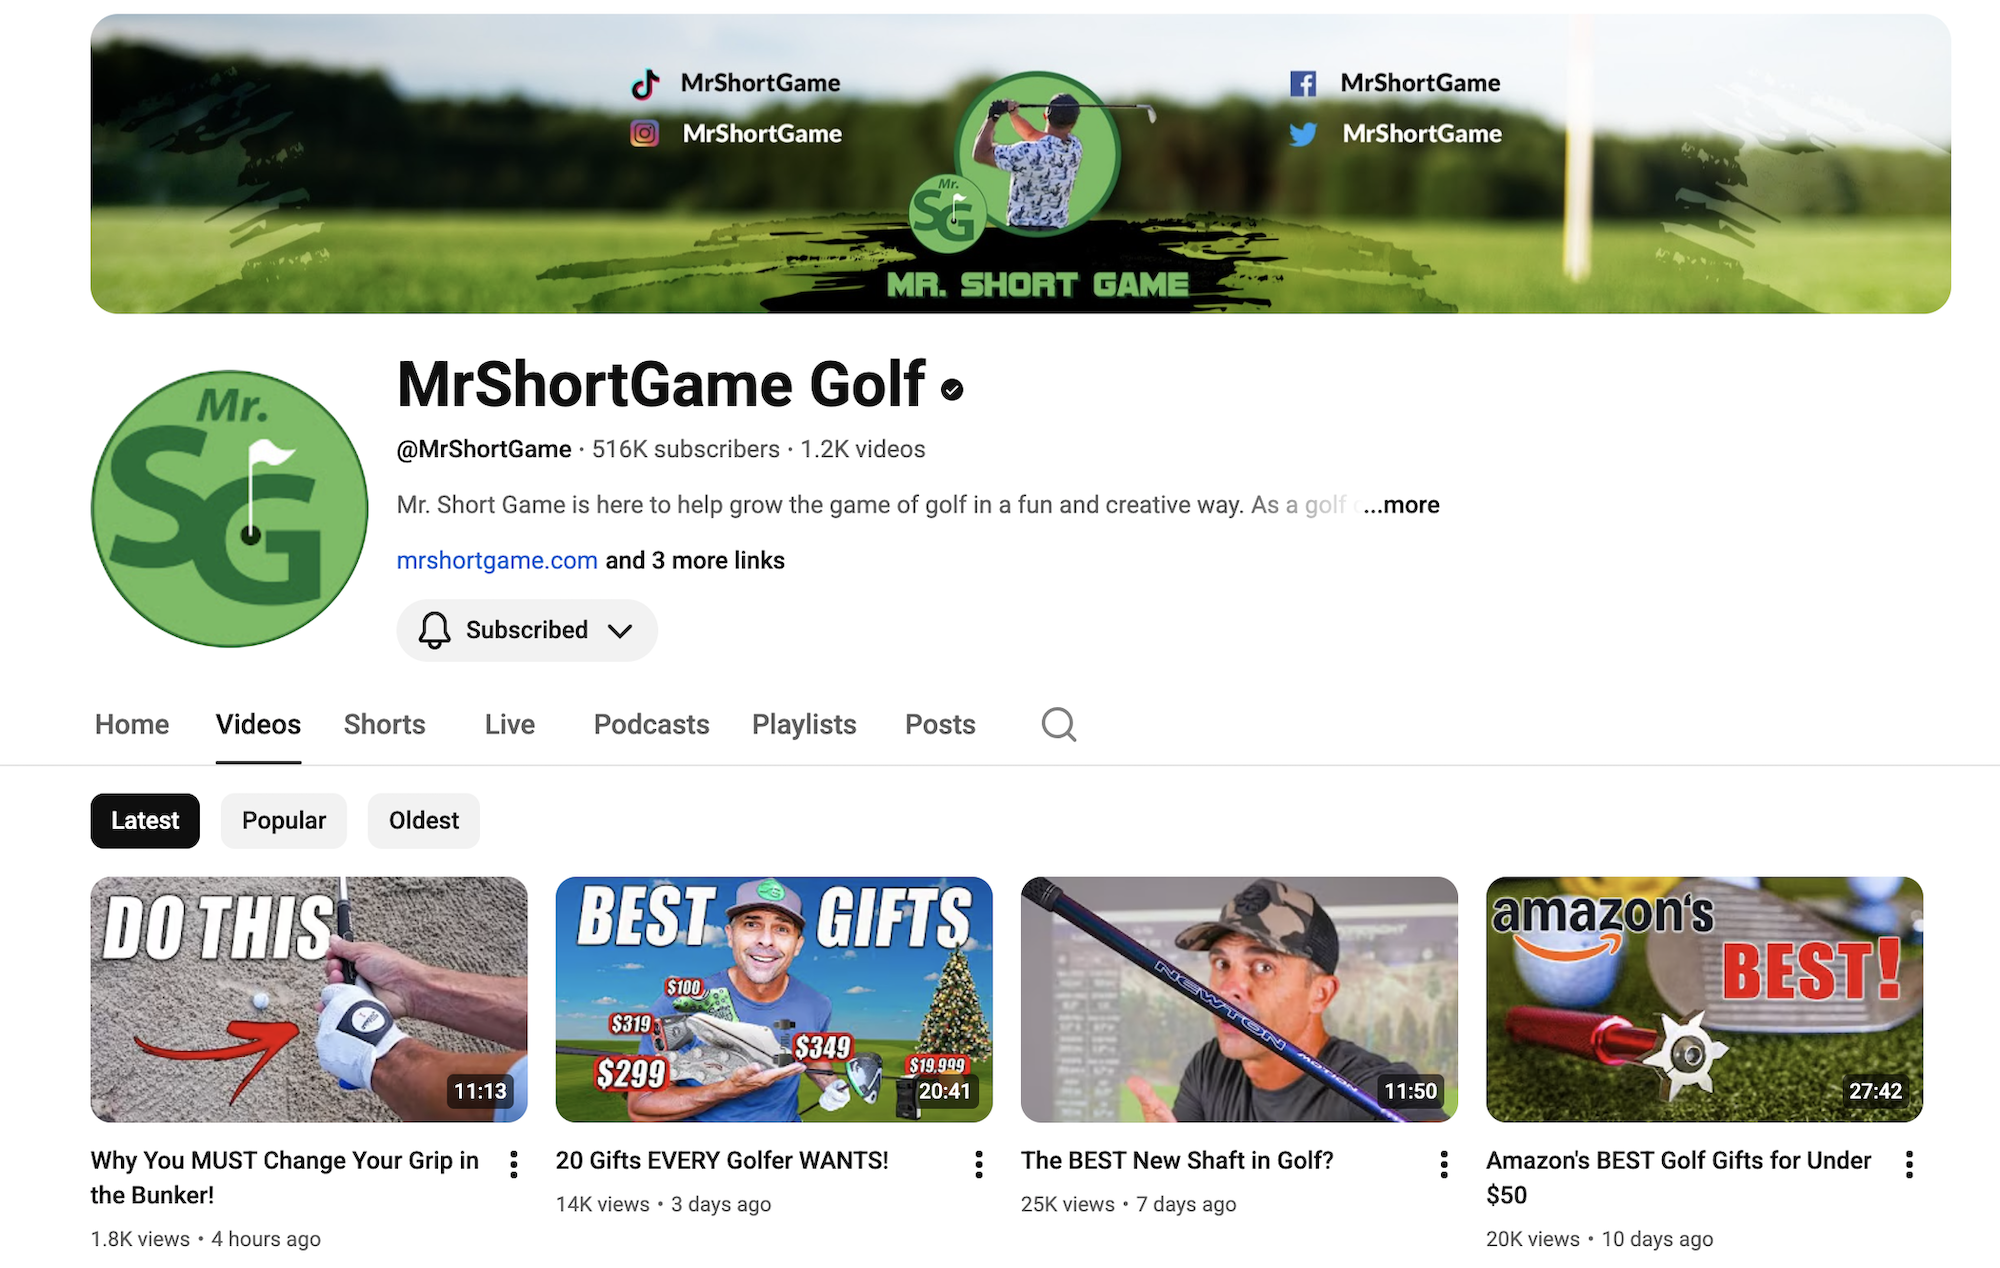Click the MrShortGame channel avatar logo
2000x1268 pixels.
[x=230, y=508]
